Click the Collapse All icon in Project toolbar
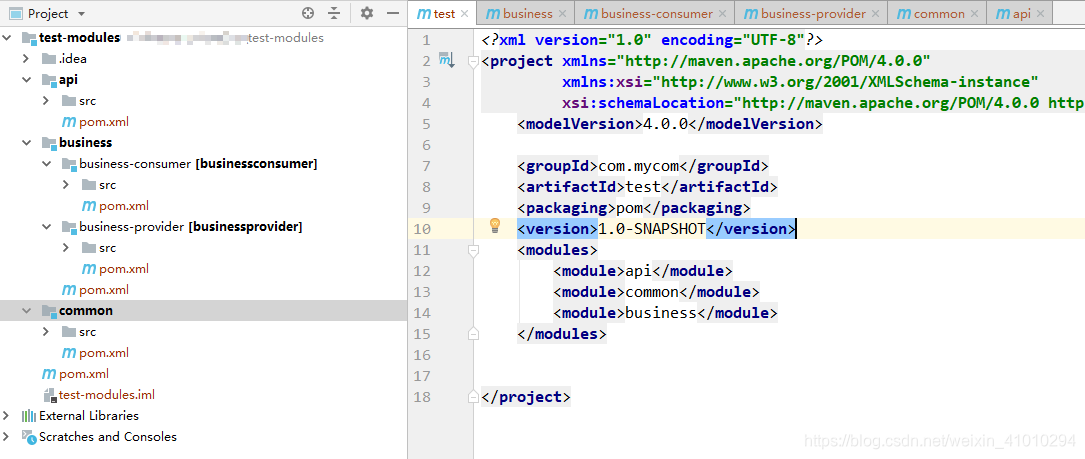The image size is (1085, 459). click(334, 13)
